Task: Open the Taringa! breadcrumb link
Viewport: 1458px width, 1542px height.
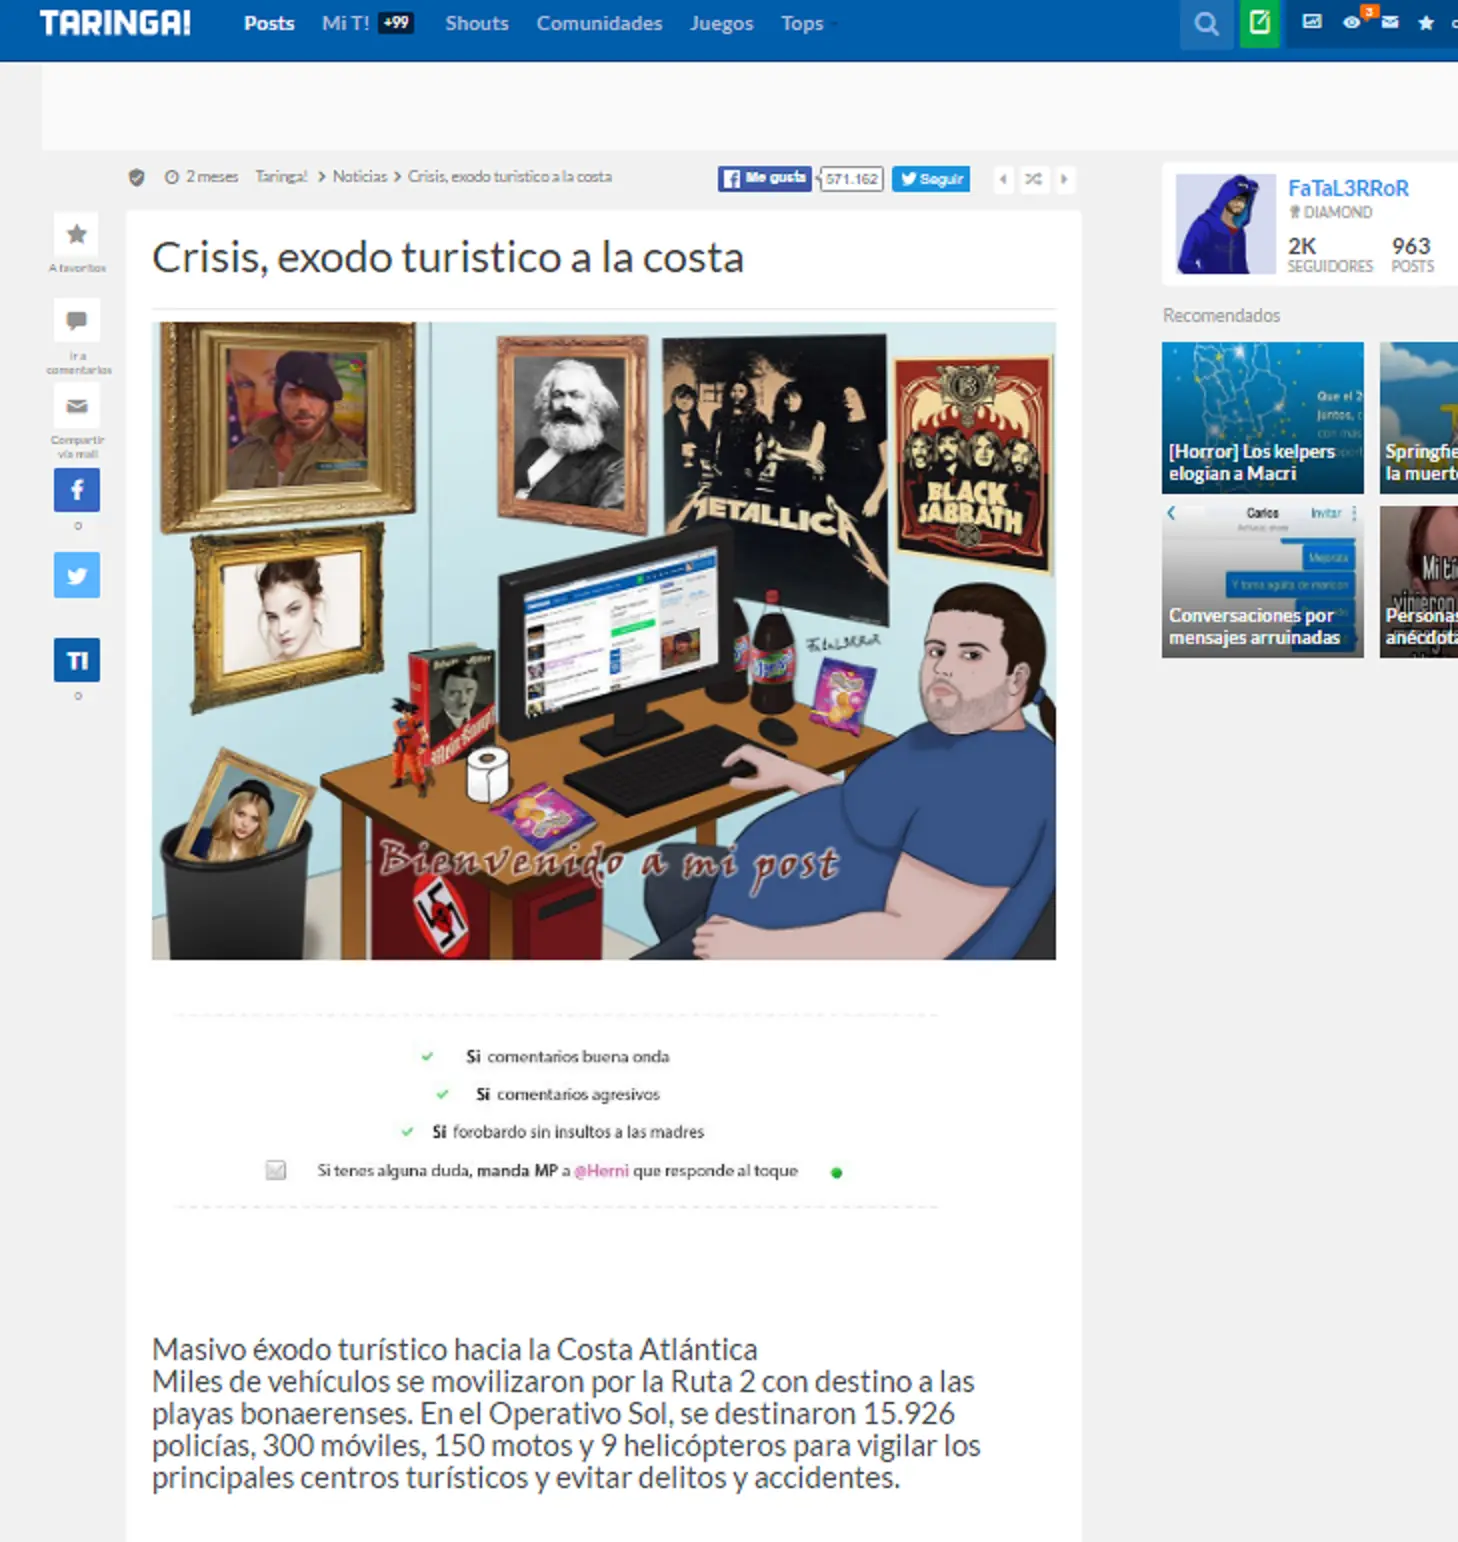Action: tap(281, 177)
